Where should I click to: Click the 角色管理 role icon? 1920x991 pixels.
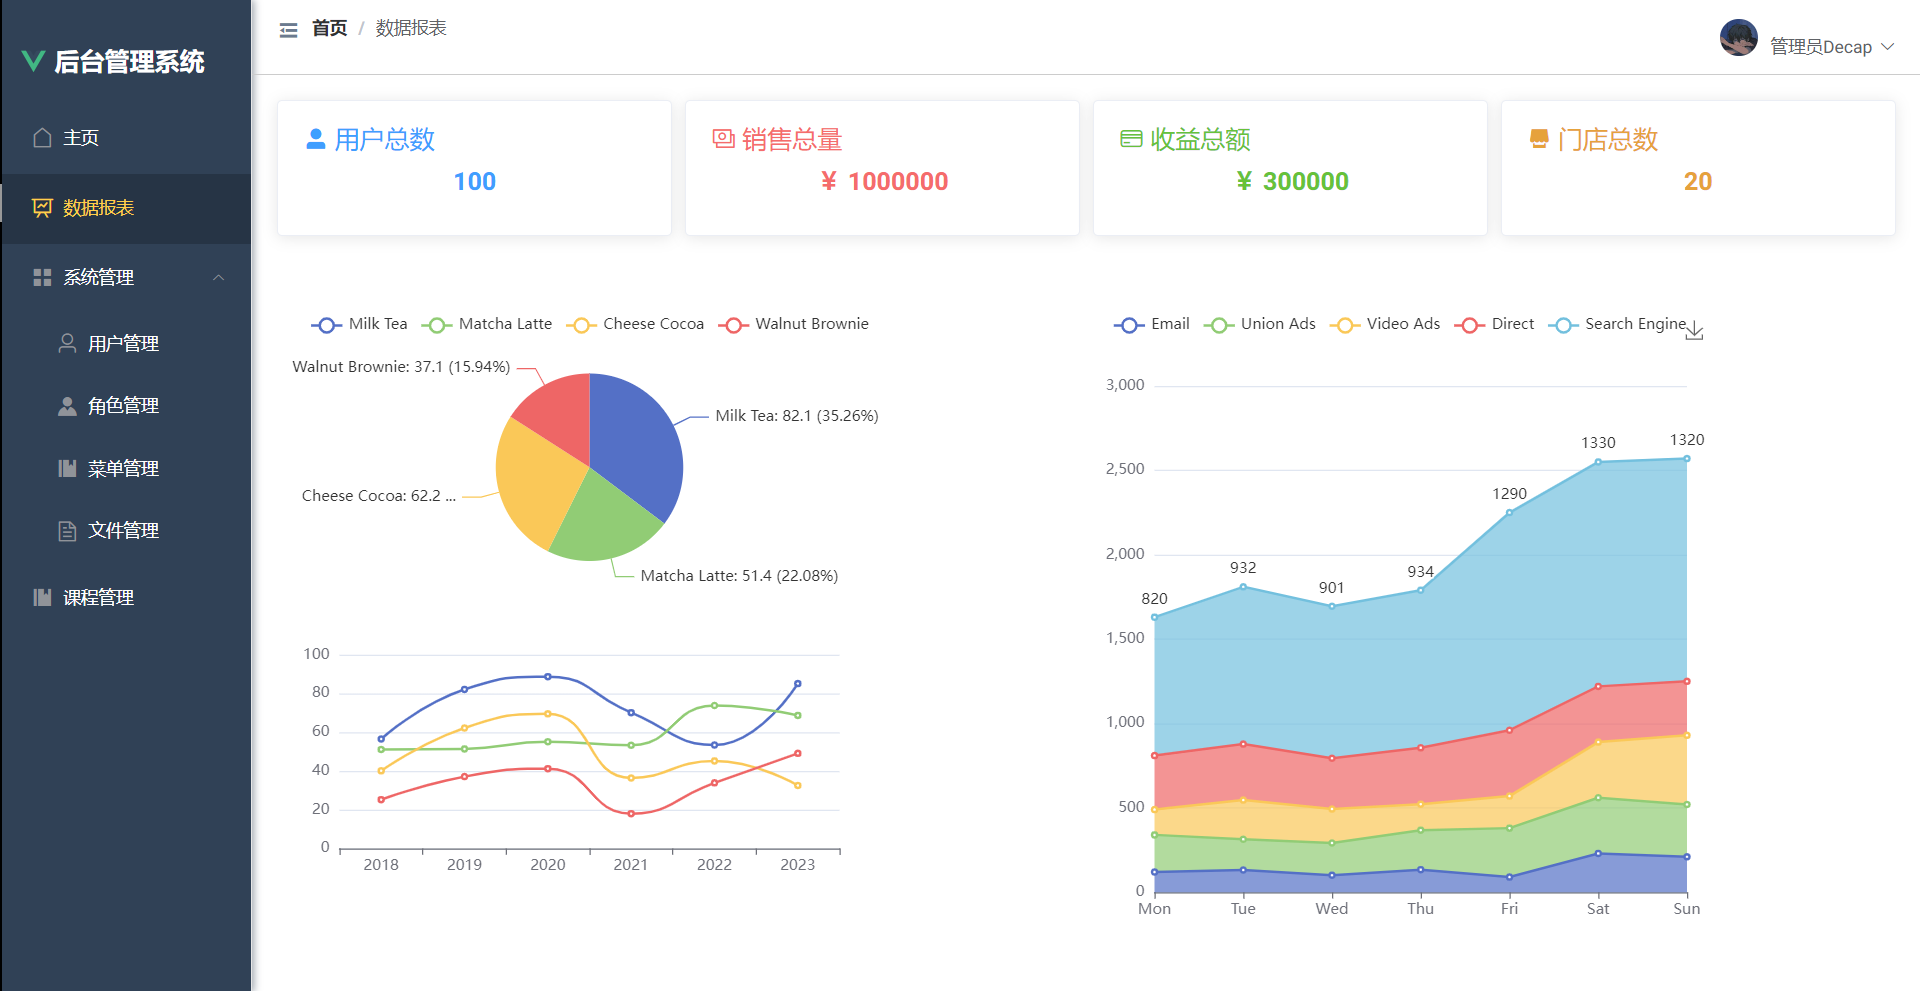[67, 405]
